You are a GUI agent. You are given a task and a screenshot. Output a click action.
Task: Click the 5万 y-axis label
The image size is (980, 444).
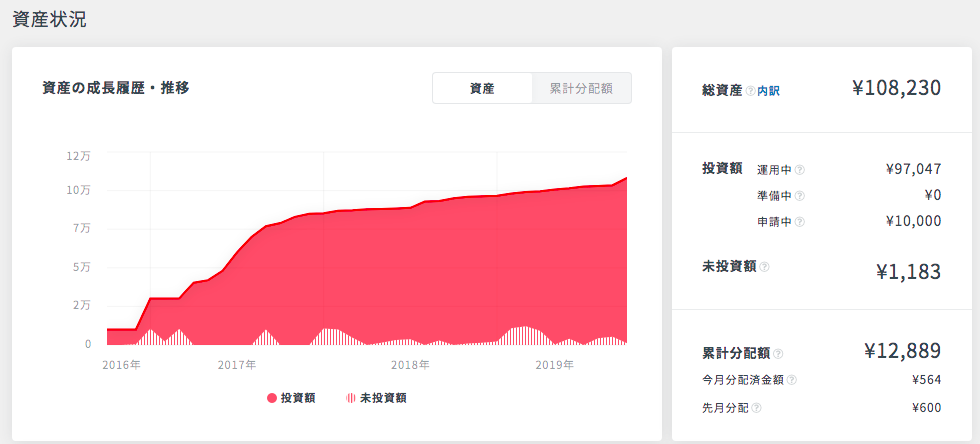tap(82, 267)
